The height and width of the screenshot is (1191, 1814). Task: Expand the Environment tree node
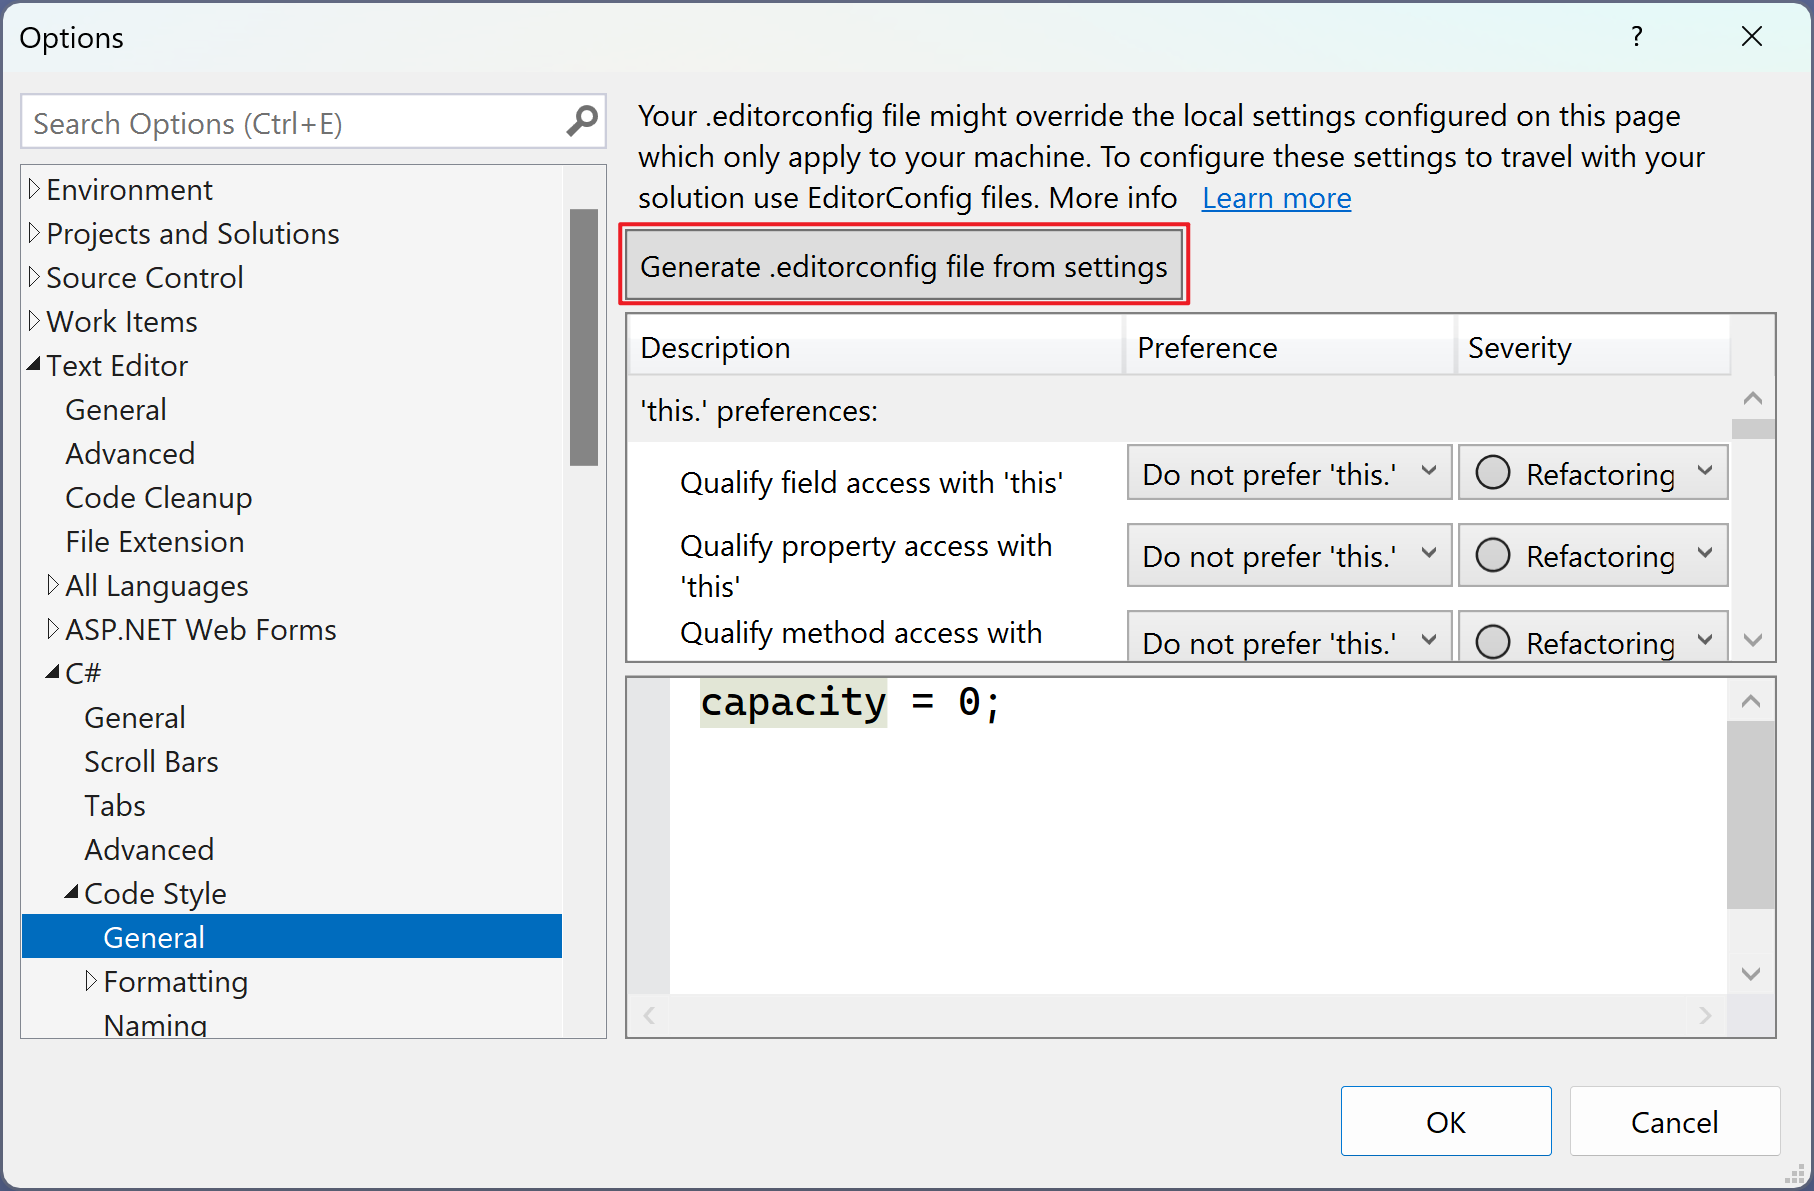pyautogui.click(x=35, y=188)
